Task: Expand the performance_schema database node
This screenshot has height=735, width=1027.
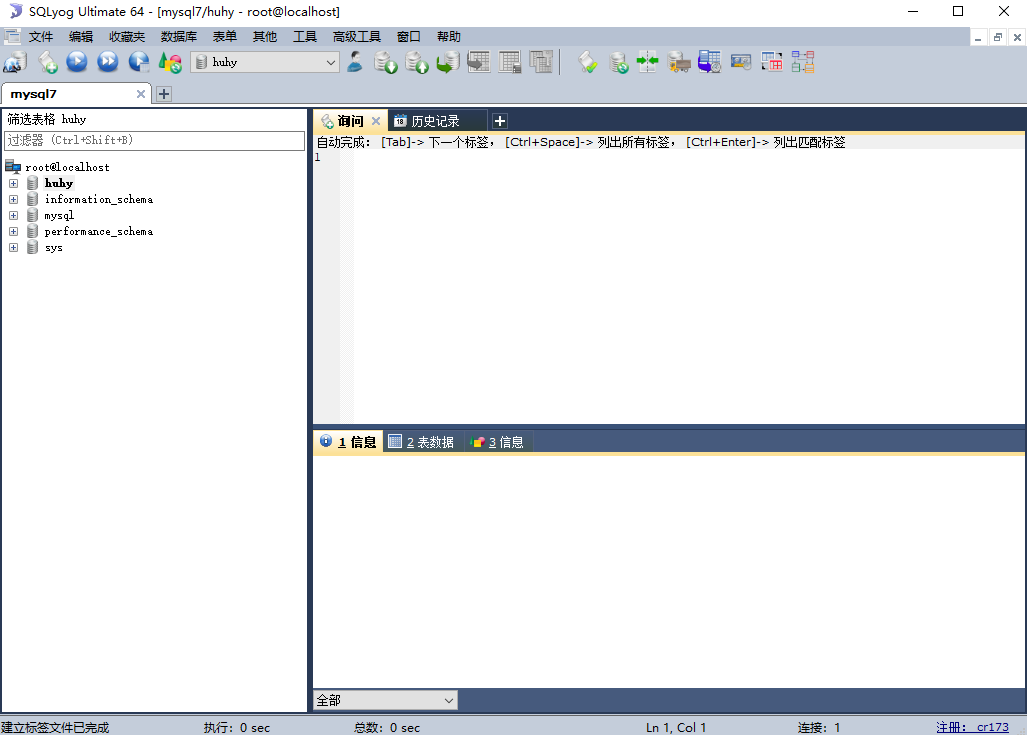Action: [x=13, y=231]
